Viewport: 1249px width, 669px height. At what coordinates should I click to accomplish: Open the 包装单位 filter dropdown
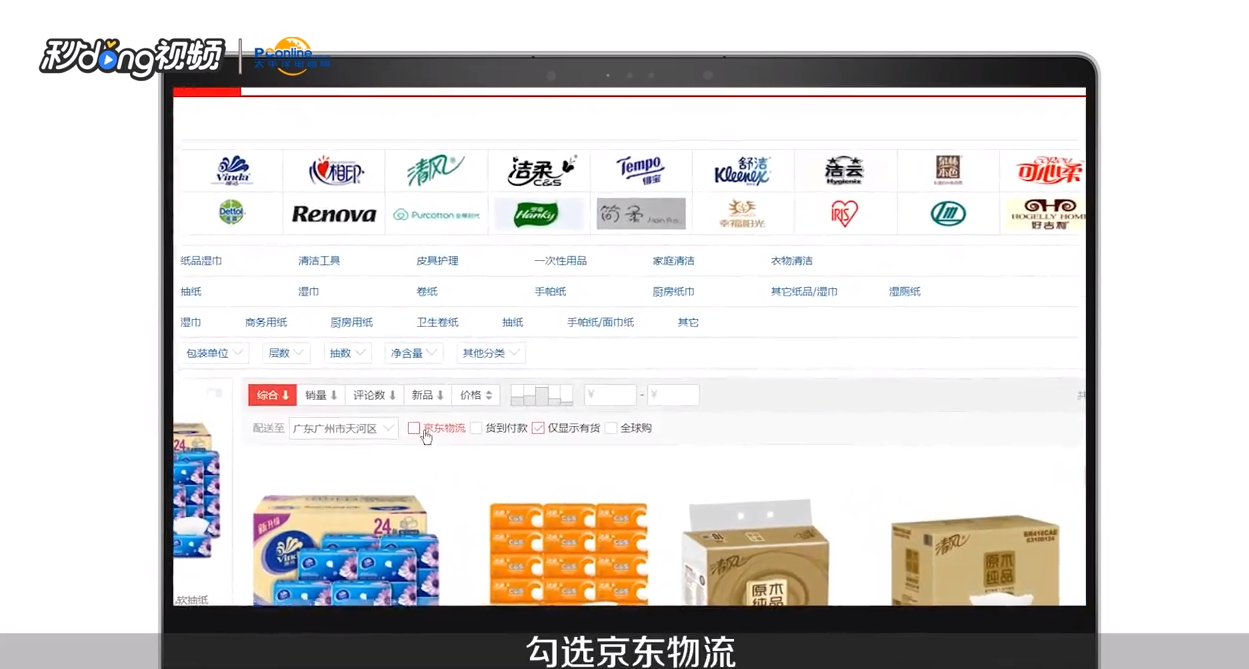pyautogui.click(x=214, y=353)
